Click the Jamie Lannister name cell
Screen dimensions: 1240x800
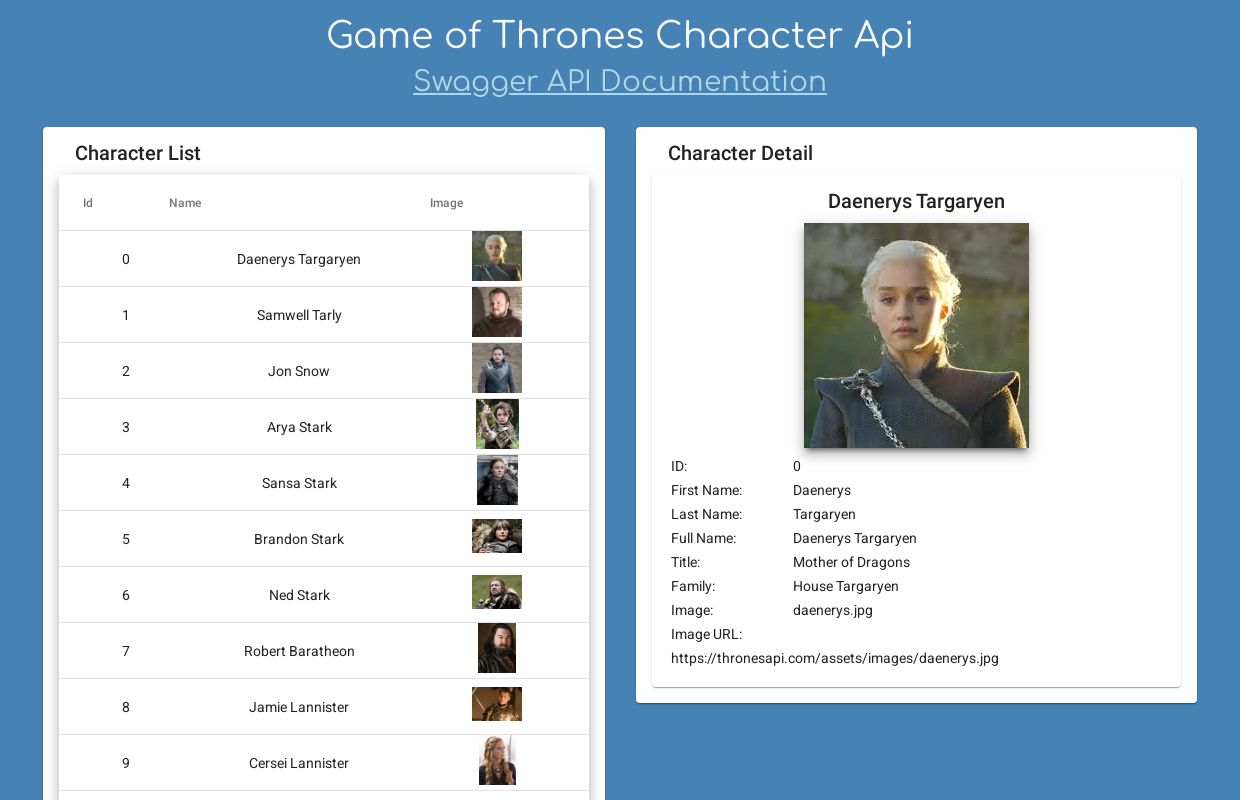[299, 707]
